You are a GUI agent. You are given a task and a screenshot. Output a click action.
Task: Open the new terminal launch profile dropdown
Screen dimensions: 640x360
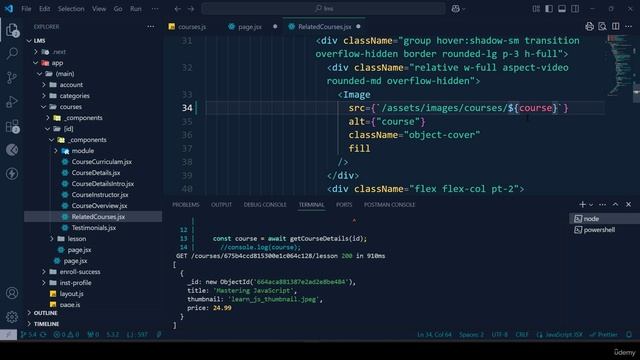point(591,205)
